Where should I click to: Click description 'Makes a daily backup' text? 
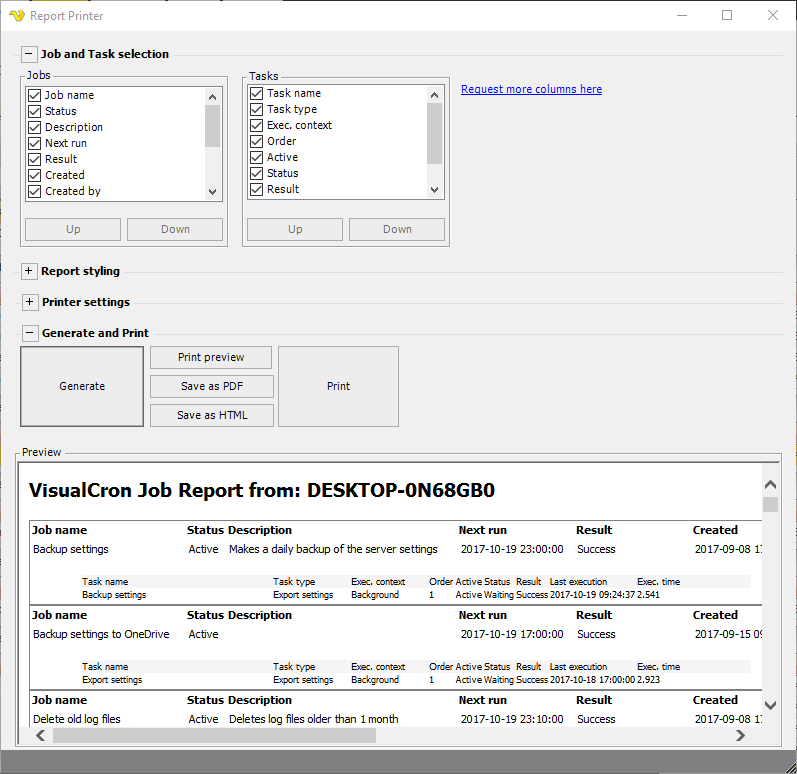point(333,549)
